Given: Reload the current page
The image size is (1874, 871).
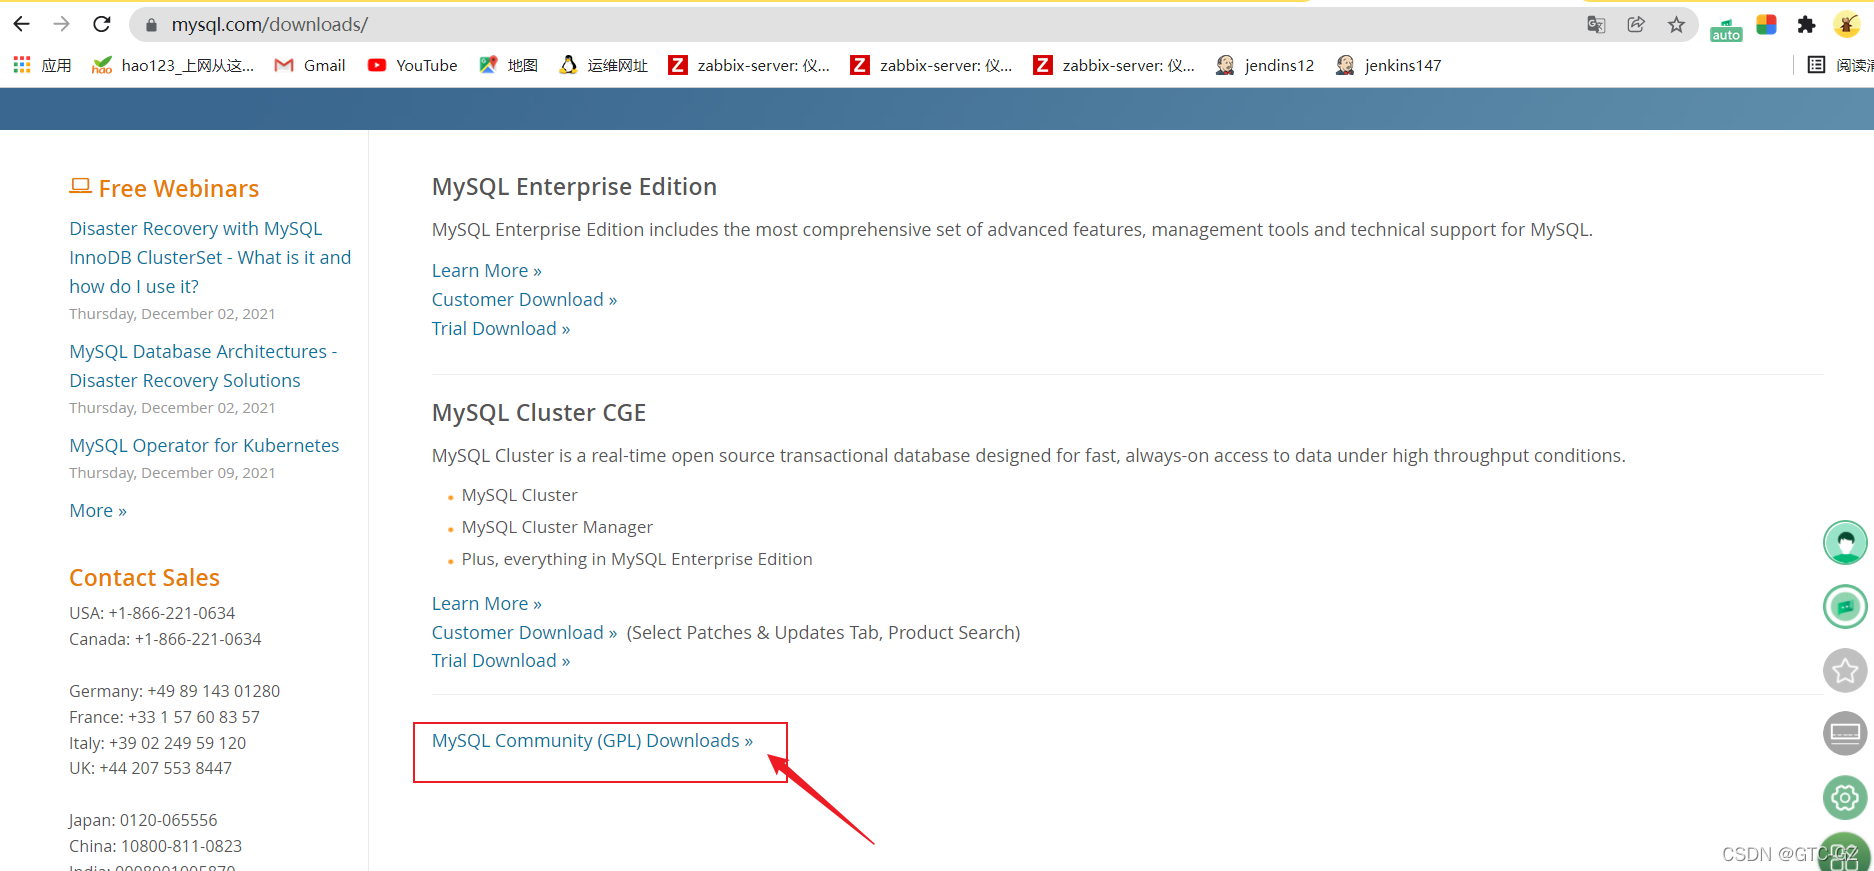Looking at the screenshot, I should (102, 24).
